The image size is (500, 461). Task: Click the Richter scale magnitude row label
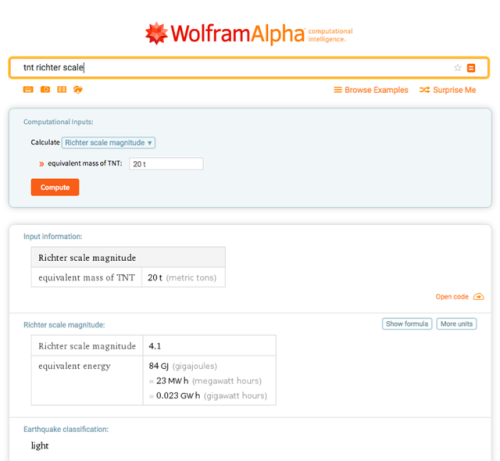coord(87,346)
